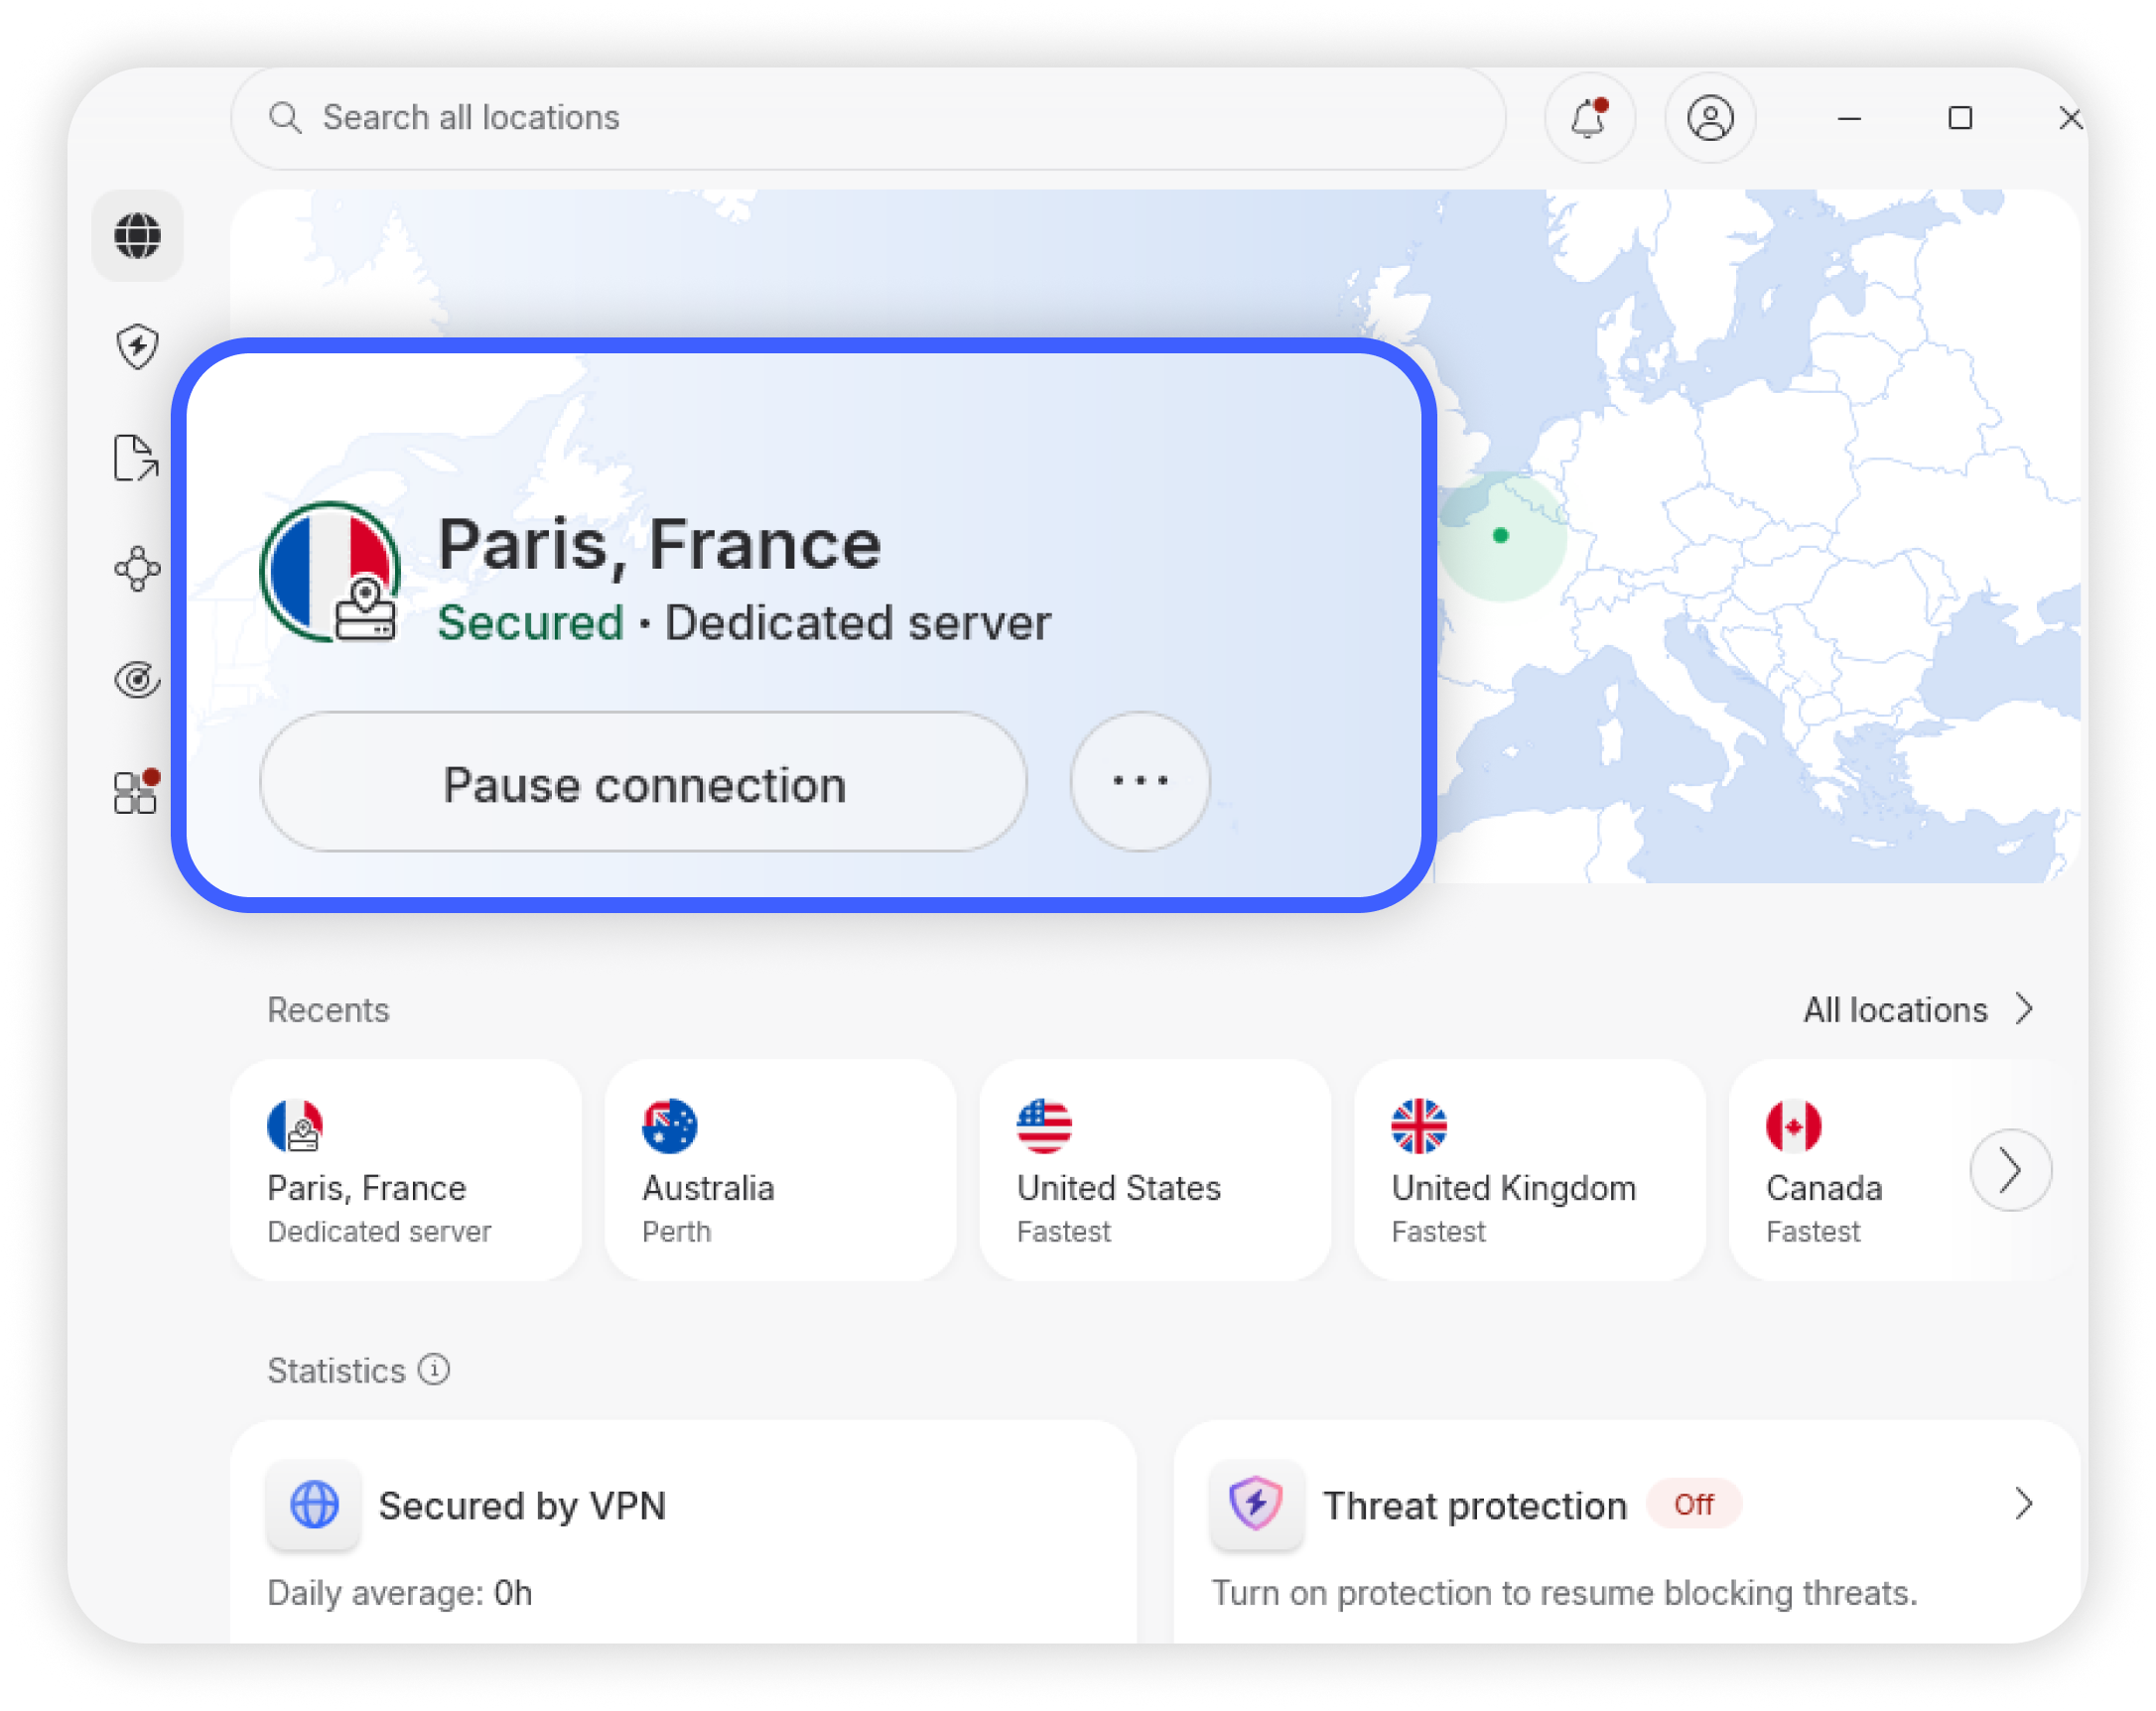The width and height of the screenshot is (2156, 1711).
Task: Minimize the VPN window
Action: click(1849, 118)
